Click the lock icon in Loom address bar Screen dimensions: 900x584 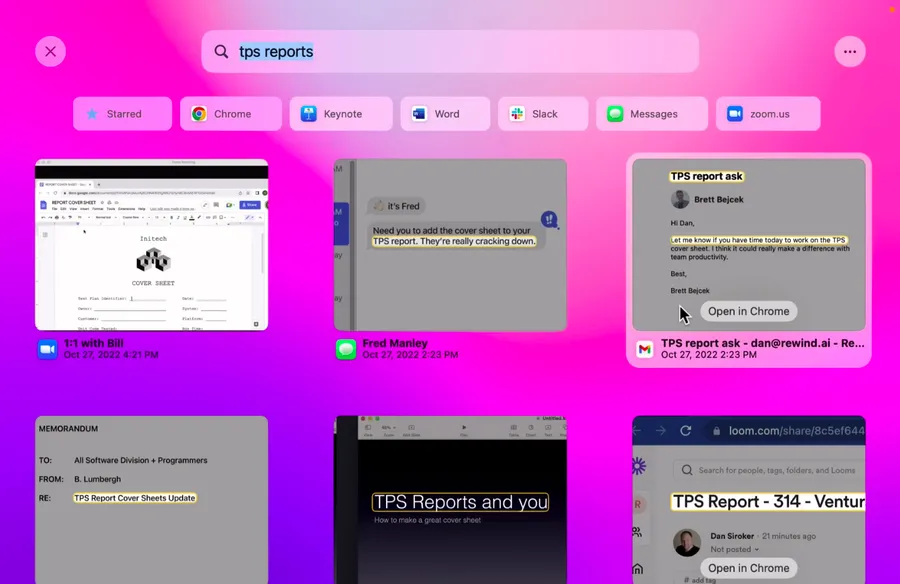tap(716, 431)
